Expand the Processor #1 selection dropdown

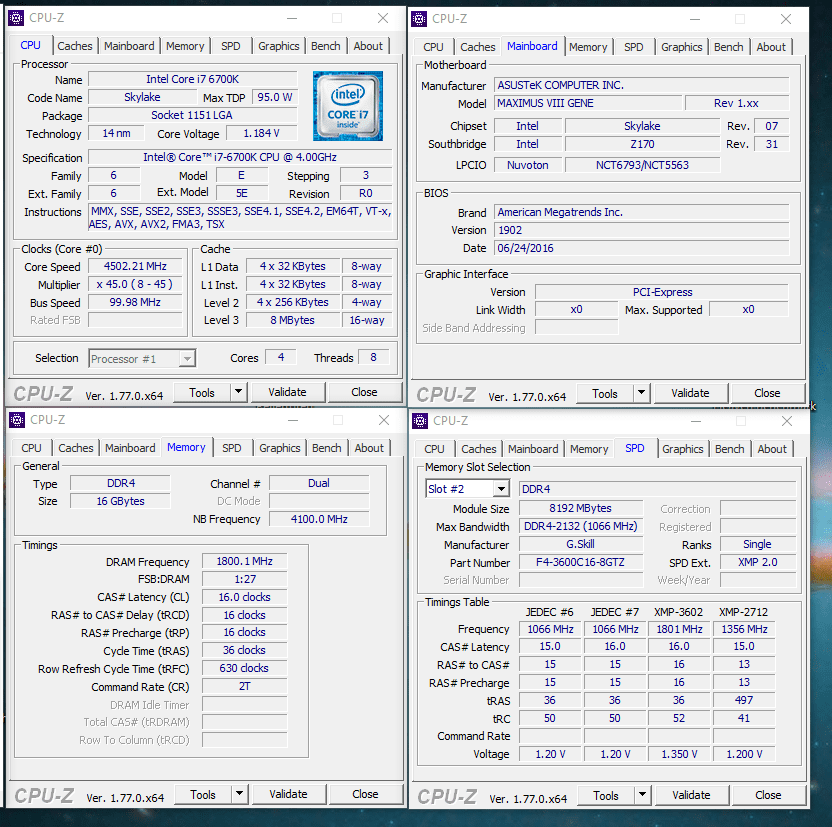click(x=187, y=359)
